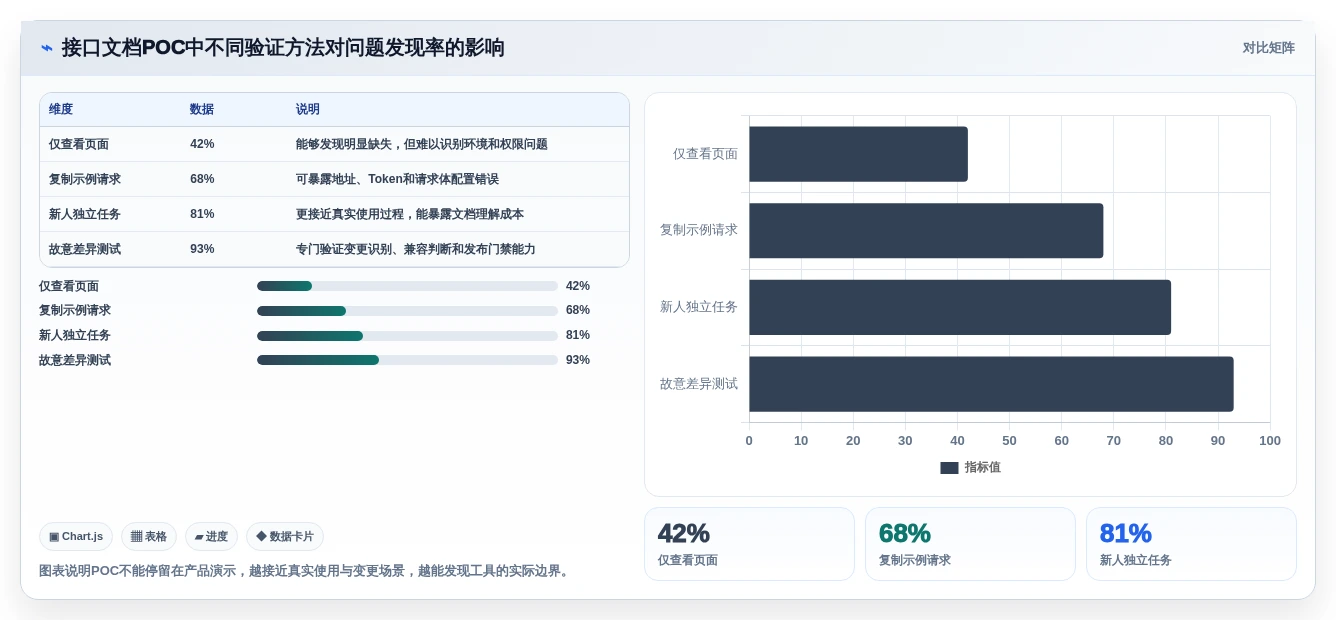Click the 故意差异测试 progress bar
Screen dimensions: 1336x620
coord(407,360)
